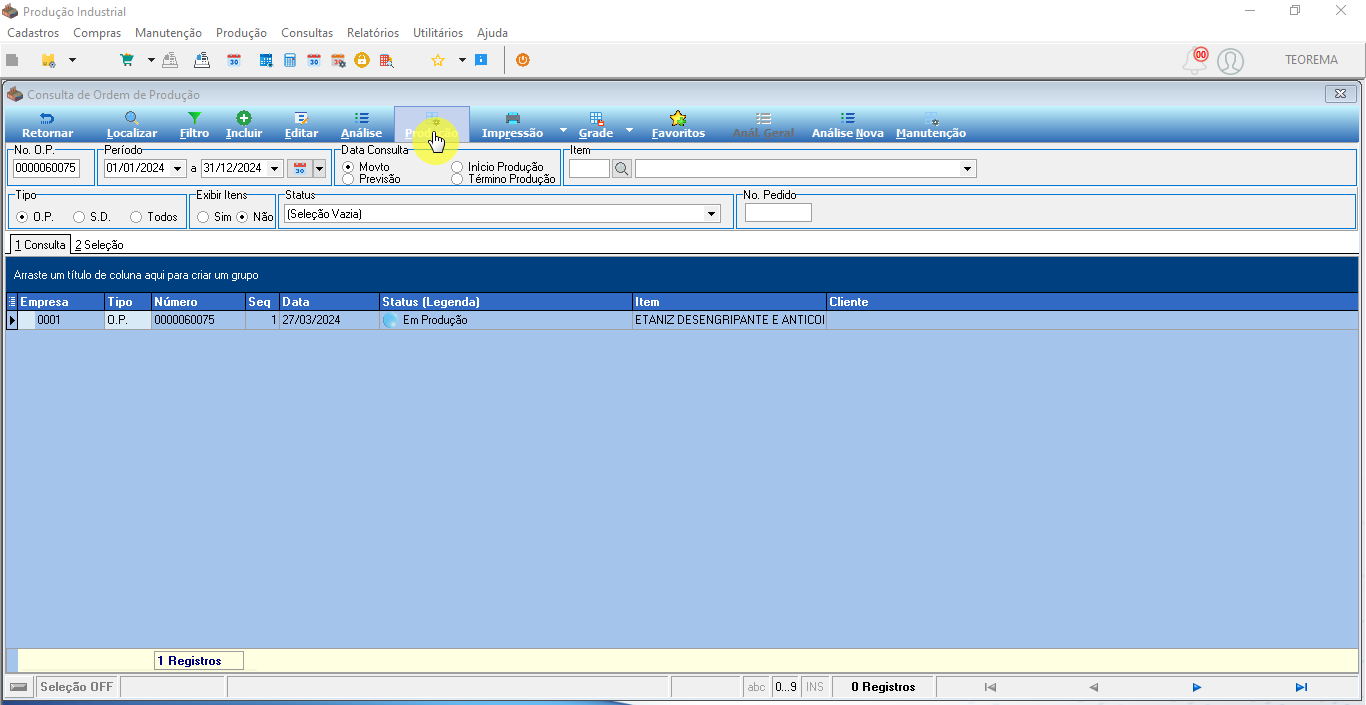Select the Previsão radio button
Image resolution: width=1366 pixels, height=705 pixels.
348,179
